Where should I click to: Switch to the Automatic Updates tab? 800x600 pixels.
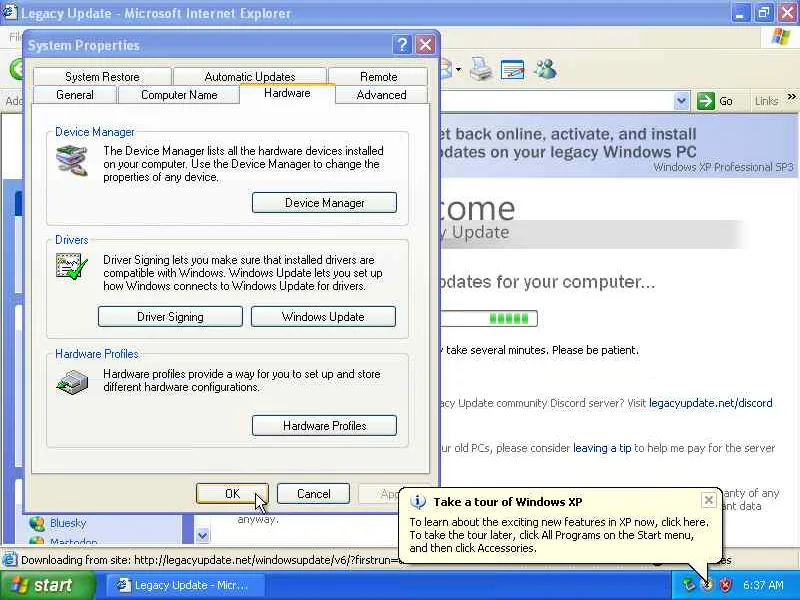249,77
